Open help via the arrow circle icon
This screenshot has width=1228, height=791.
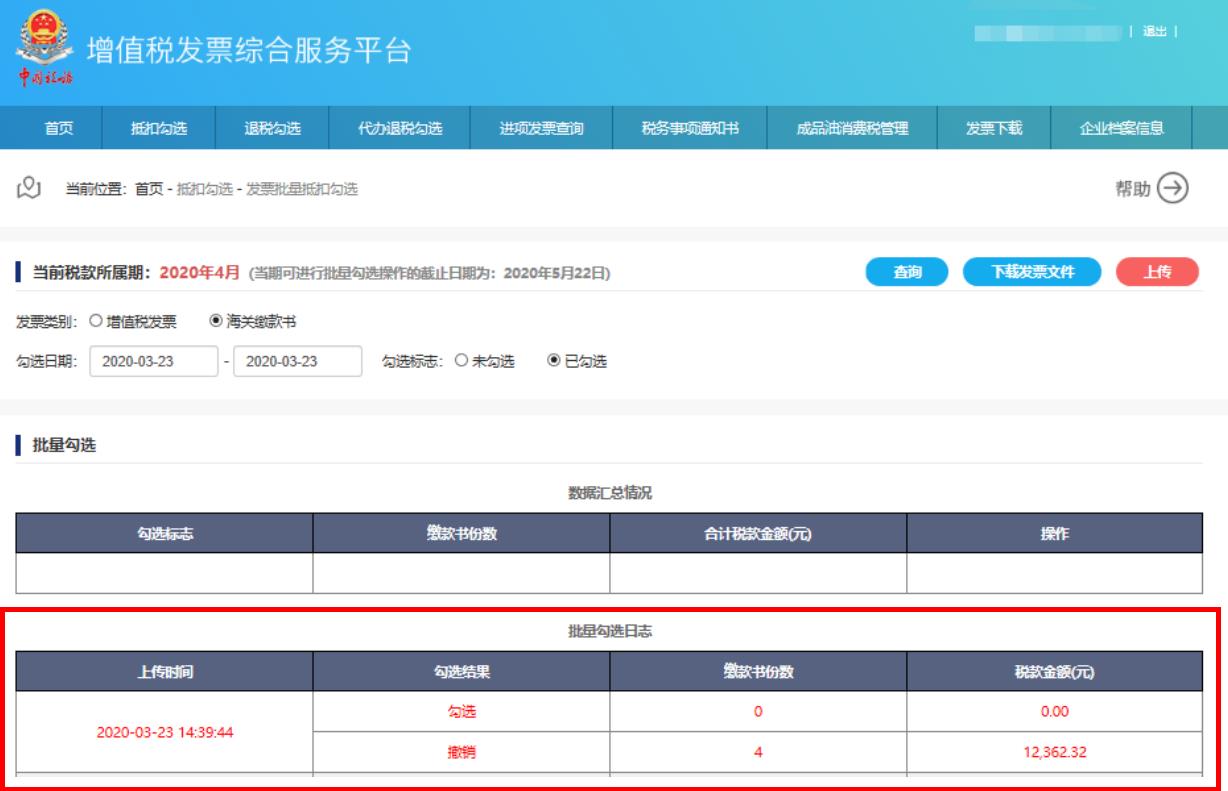pyautogui.click(x=1171, y=188)
